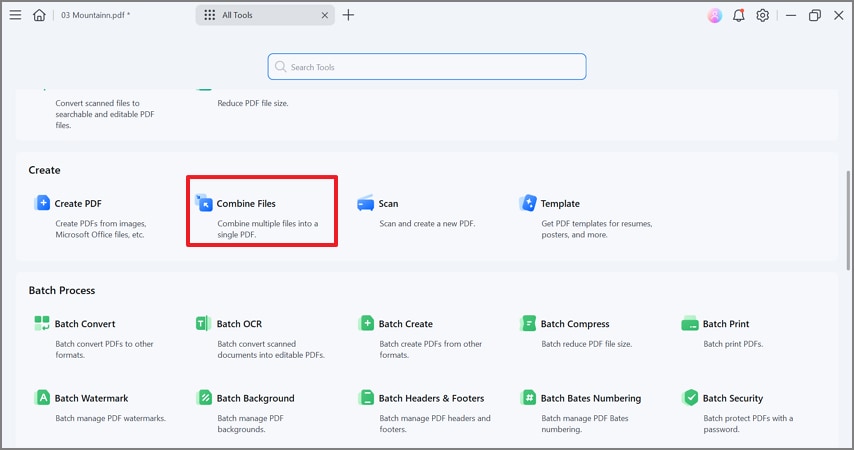The width and height of the screenshot is (854, 450).
Task: Open the notifications bell
Action: click(x=739, y=15)
